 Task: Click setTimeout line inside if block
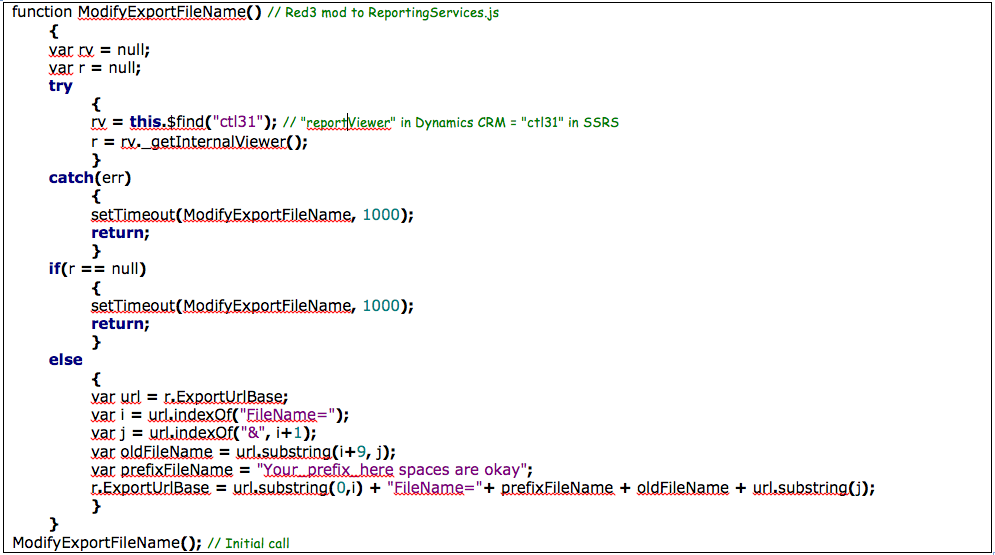(253, 306)
